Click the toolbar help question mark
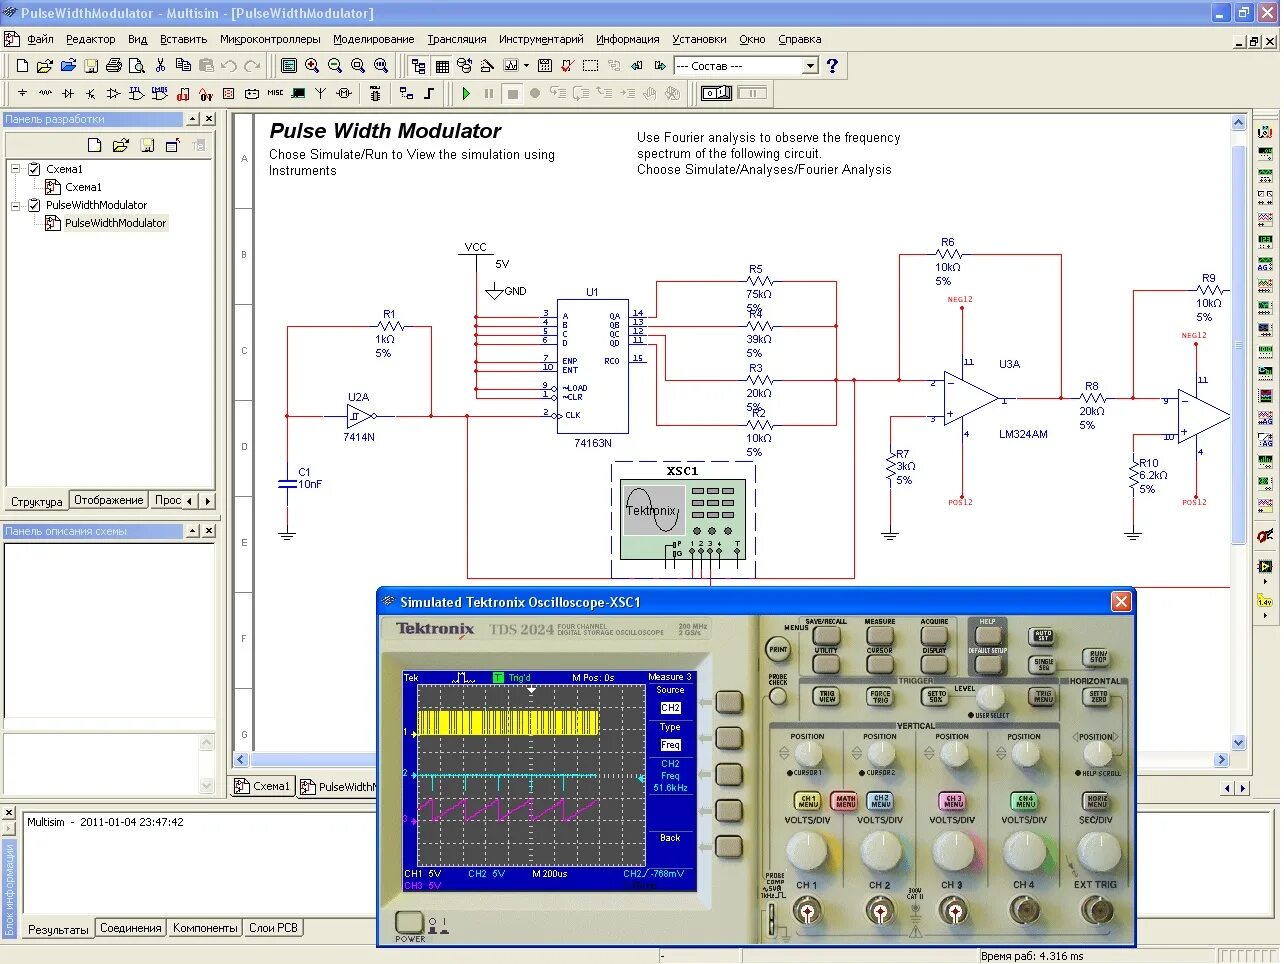Screen dimensions: 1284x964 832,66
